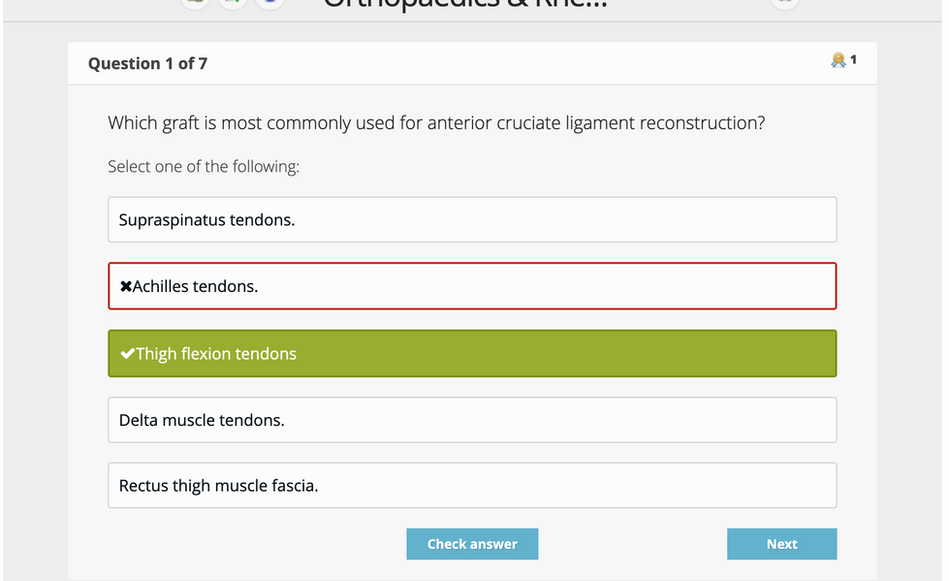Image resolution: width=949 pixels, height=581 pixels.
Task: Click the check mark on Thigh flexion tendons
Action: click(127, 353)
